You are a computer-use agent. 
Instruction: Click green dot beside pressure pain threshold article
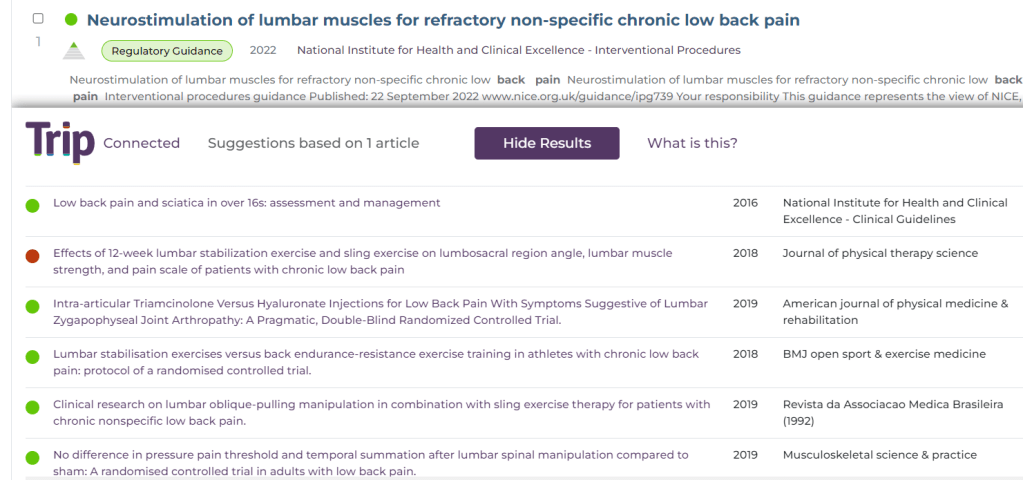[x=33, y=457]
